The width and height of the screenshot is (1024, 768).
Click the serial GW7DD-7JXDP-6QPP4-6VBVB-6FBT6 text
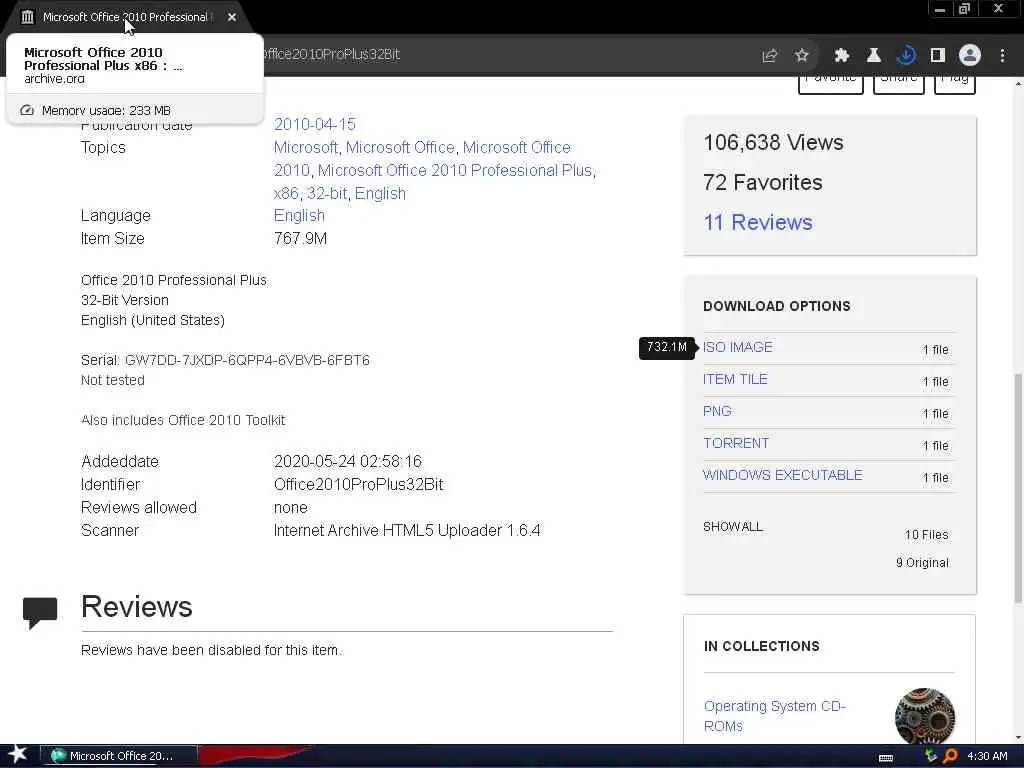(247, 360)
